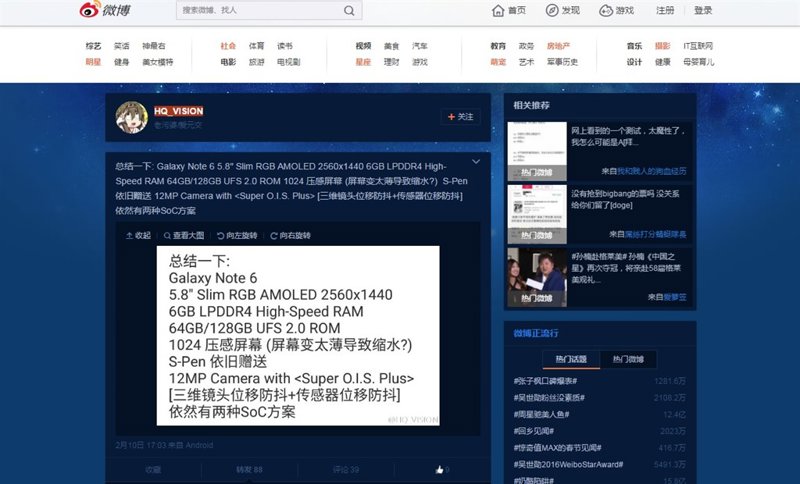Click the search magnifier icon
This screenshot has width=800, height=484.
[348, 11]
